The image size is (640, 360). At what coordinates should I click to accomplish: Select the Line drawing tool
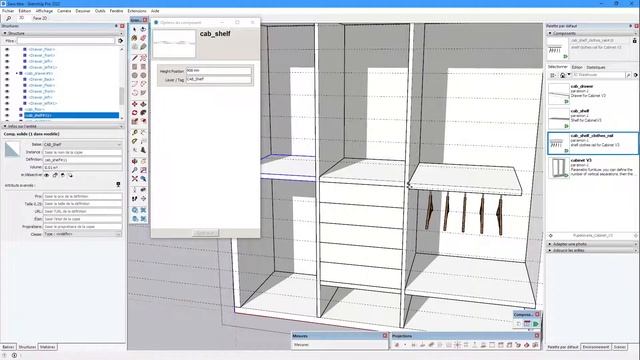[x=135, y=58]
